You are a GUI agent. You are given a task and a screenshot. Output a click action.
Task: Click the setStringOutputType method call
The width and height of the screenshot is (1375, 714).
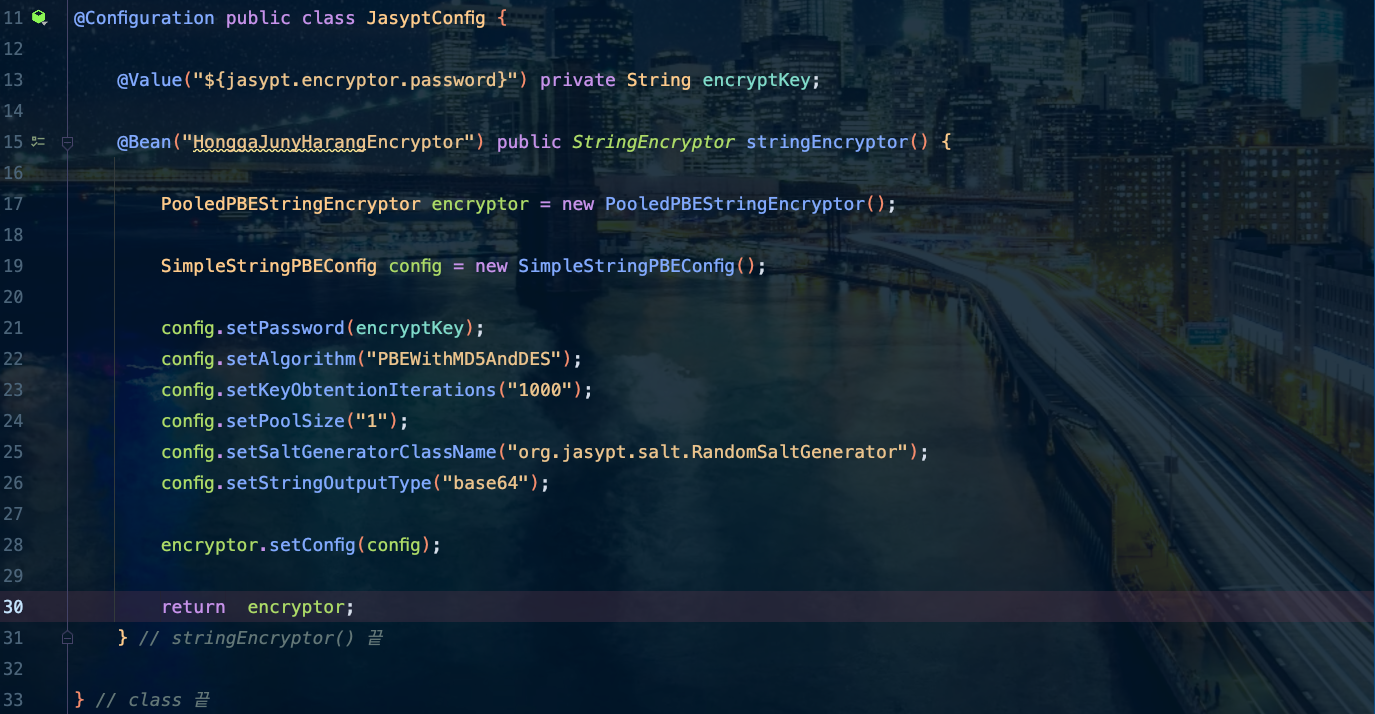point(329,483)
